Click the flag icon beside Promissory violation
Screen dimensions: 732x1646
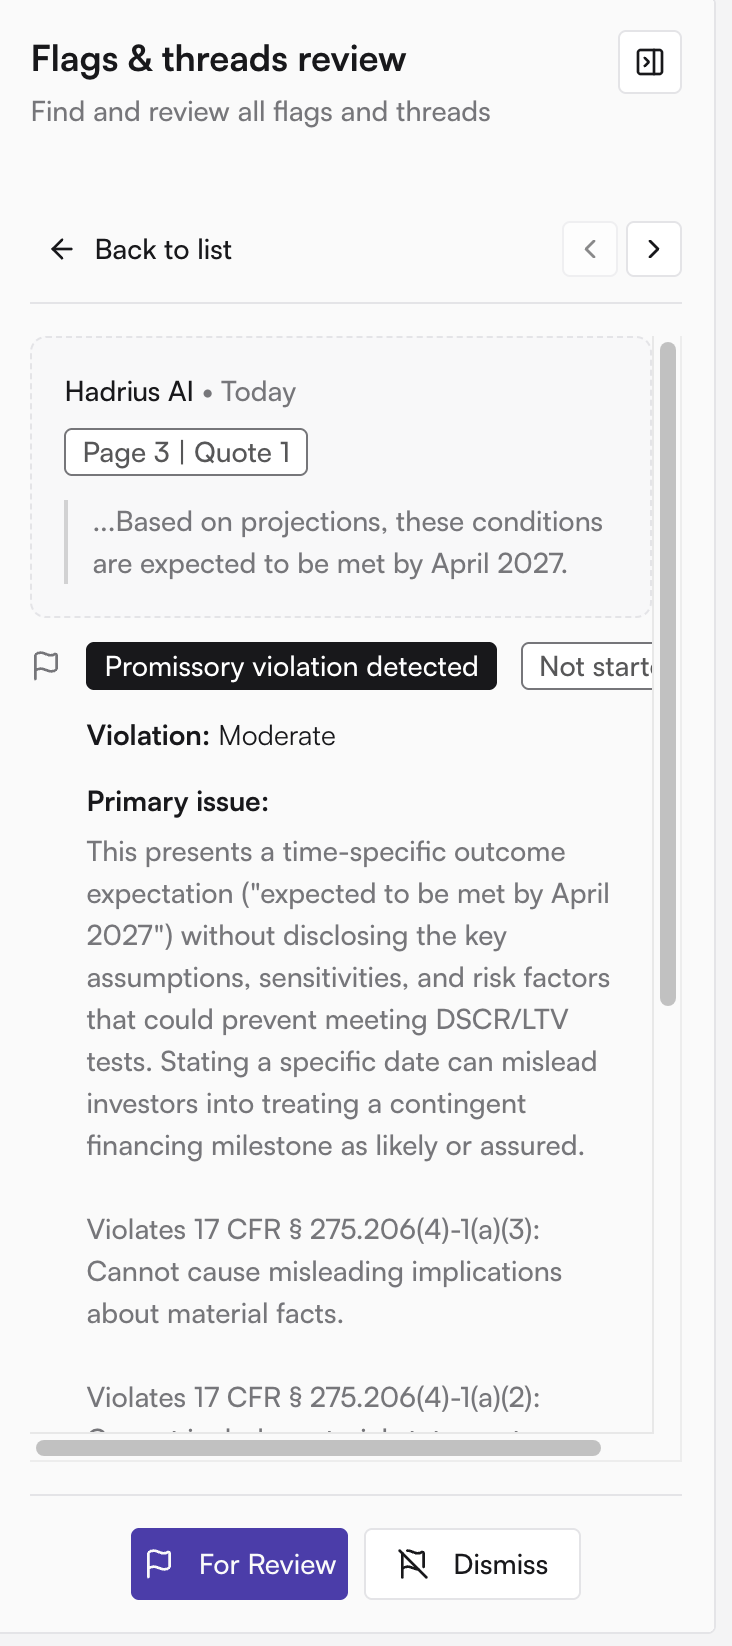(46, 666)
